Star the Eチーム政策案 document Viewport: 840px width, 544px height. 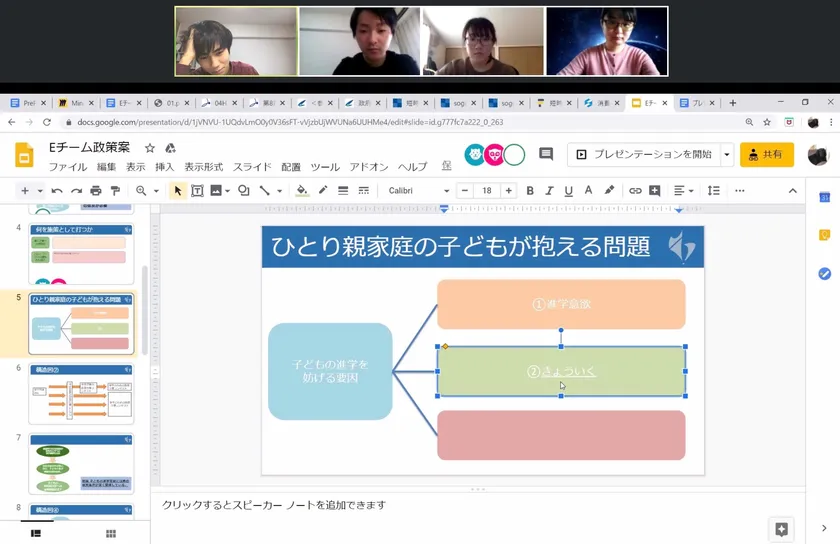click(x=150, y=147)
